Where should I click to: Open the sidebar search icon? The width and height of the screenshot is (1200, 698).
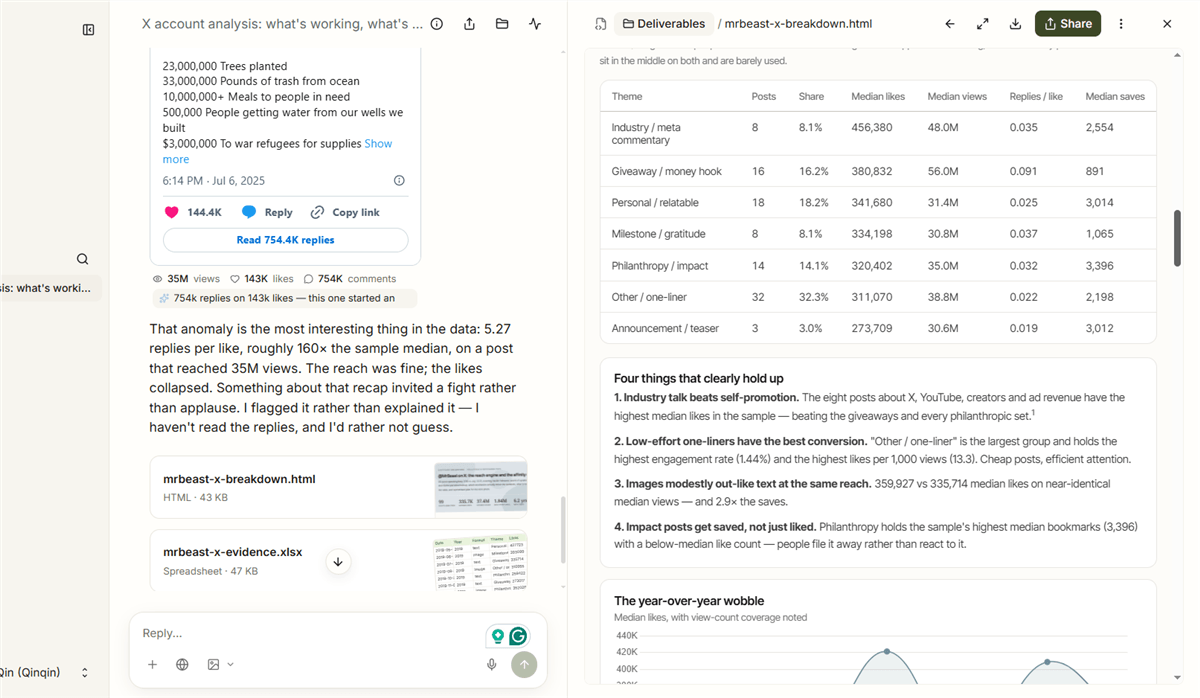[x=82, y=259]
